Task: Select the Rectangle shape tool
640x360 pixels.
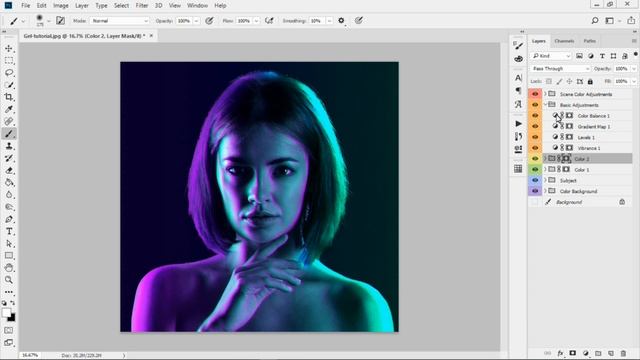Action: [x=9, y=256]
